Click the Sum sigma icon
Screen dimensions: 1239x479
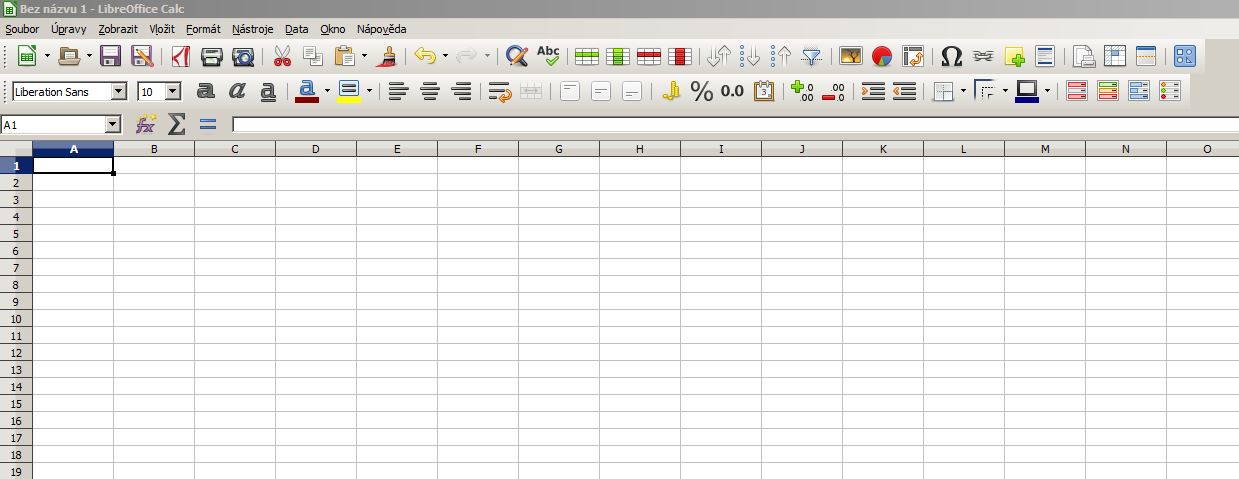pyautogui.click(x=177, y=125)
